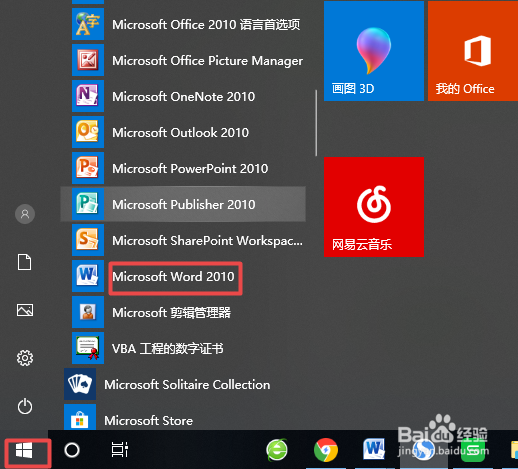Viewport: 518px width, 469px height.
Task: Select Microsoft Word 2010 text entry
Action: [x=173, y=277]
